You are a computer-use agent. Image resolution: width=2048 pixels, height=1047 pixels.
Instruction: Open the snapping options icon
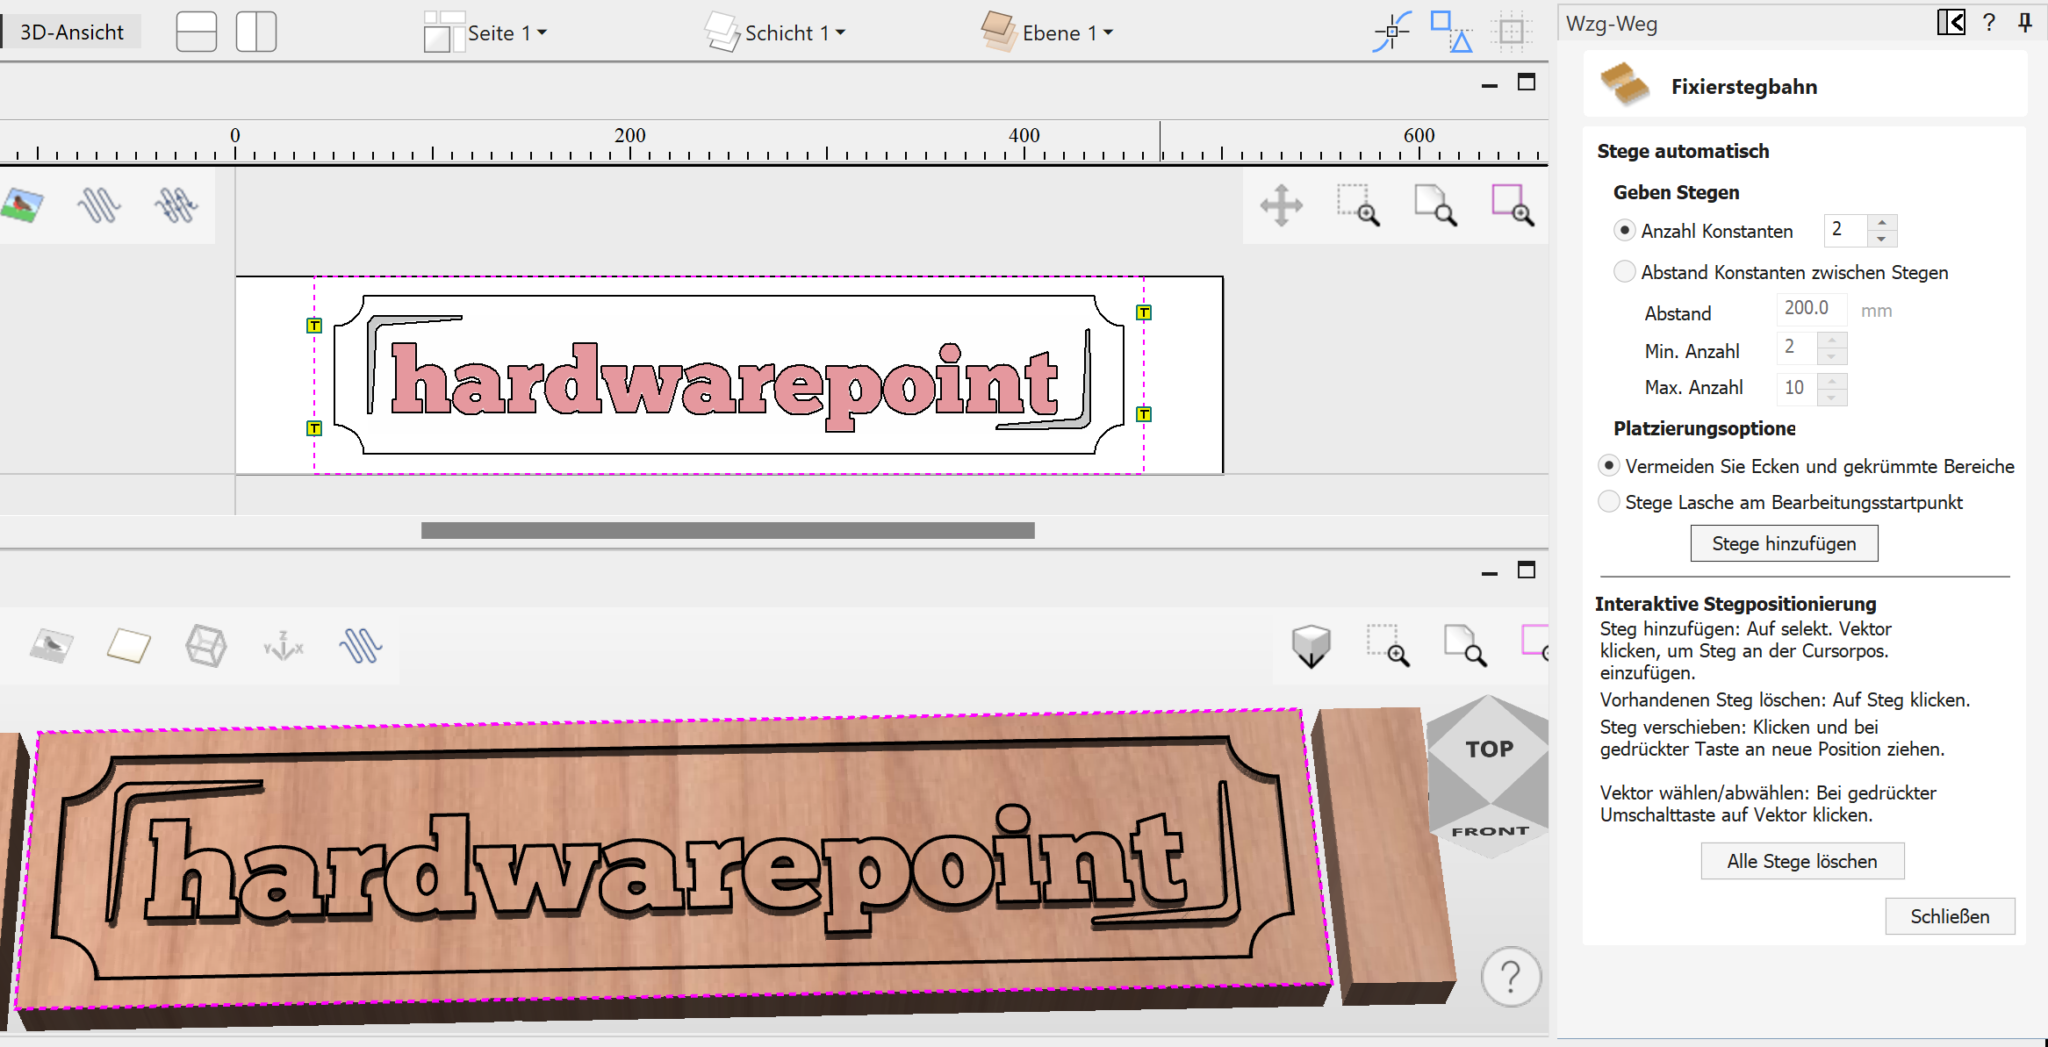(1391, 32)
